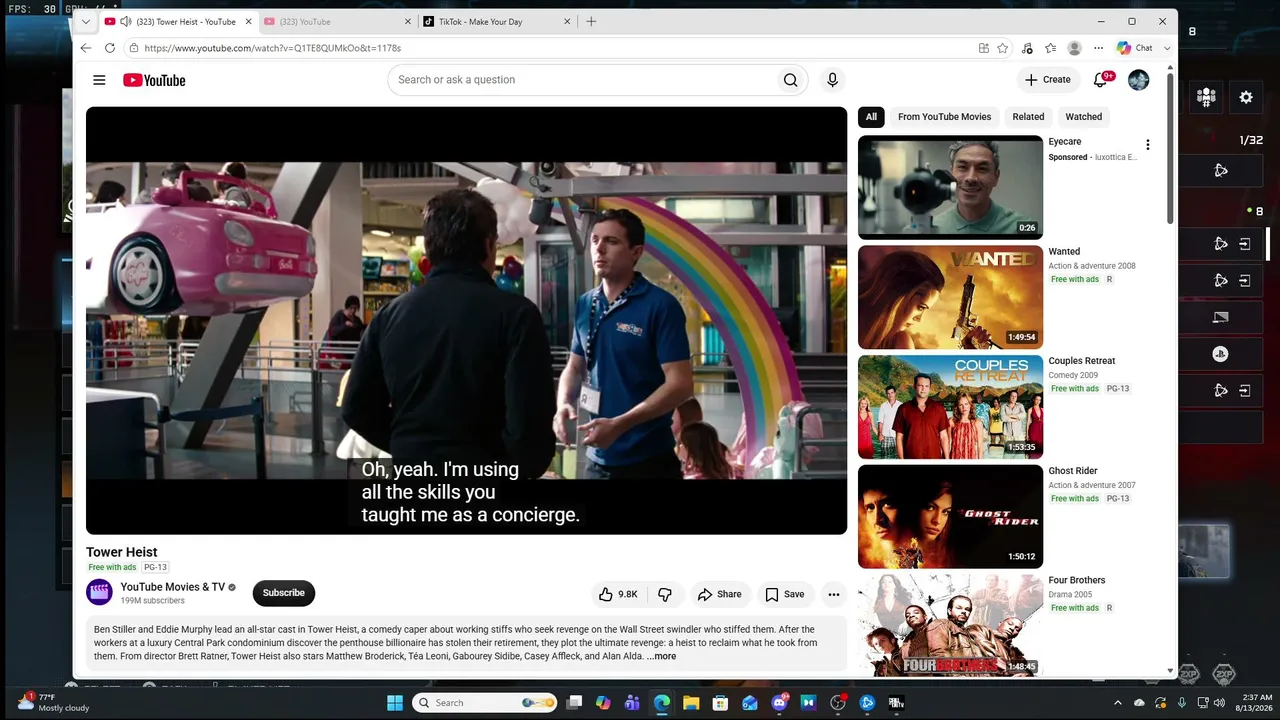Go to YouTube home via logo
Screen dimensions: 1280x720
coord(154,80)
